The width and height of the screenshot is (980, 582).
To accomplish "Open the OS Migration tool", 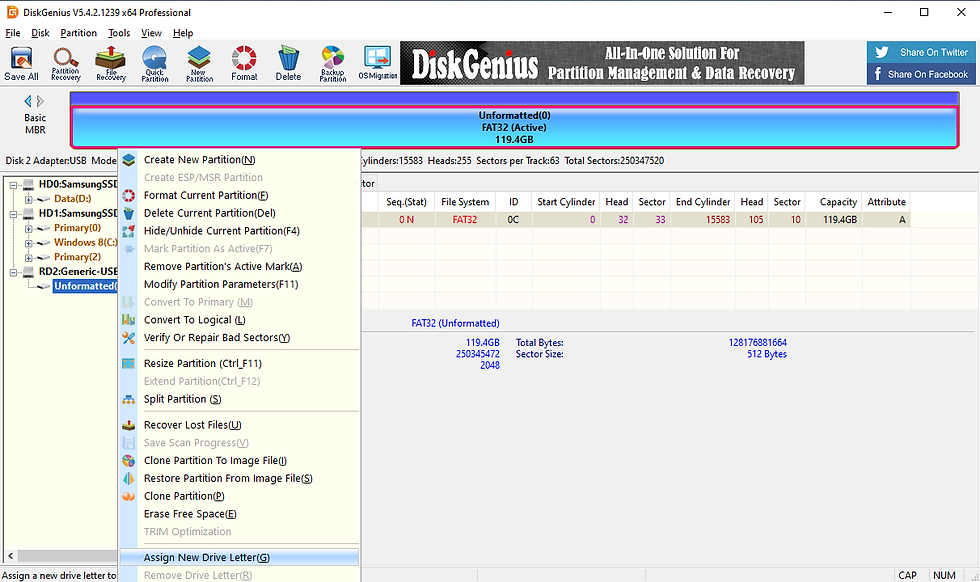I will (x=378, y=63).
